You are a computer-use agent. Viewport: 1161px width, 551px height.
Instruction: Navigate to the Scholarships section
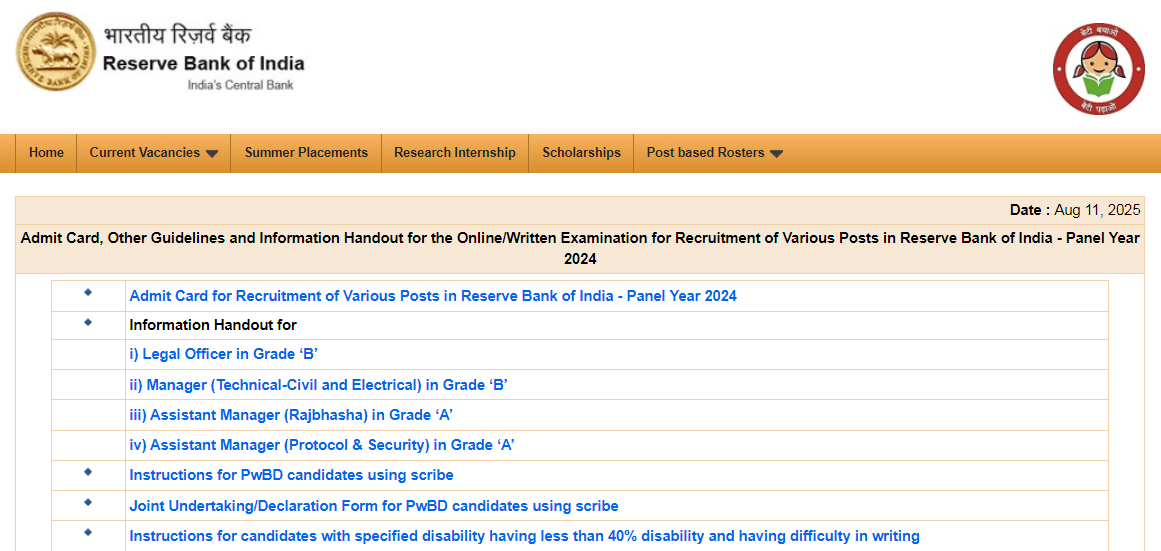tap(581, 153)
